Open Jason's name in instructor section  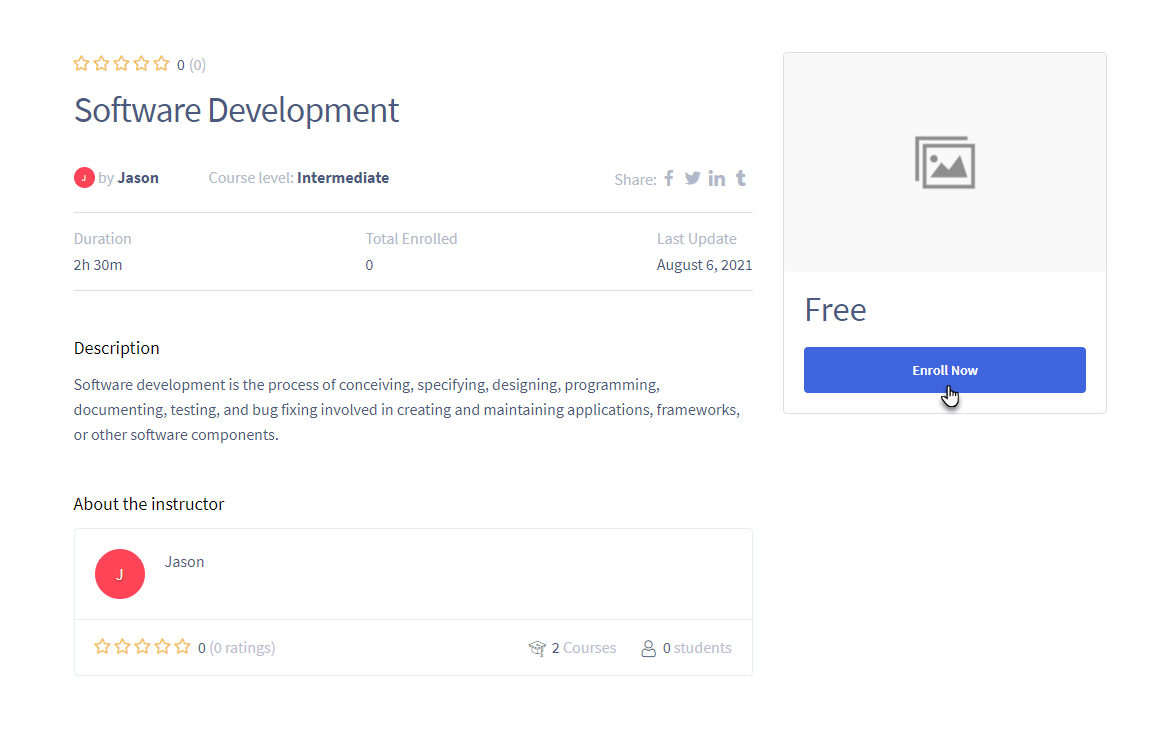point(184,562)
